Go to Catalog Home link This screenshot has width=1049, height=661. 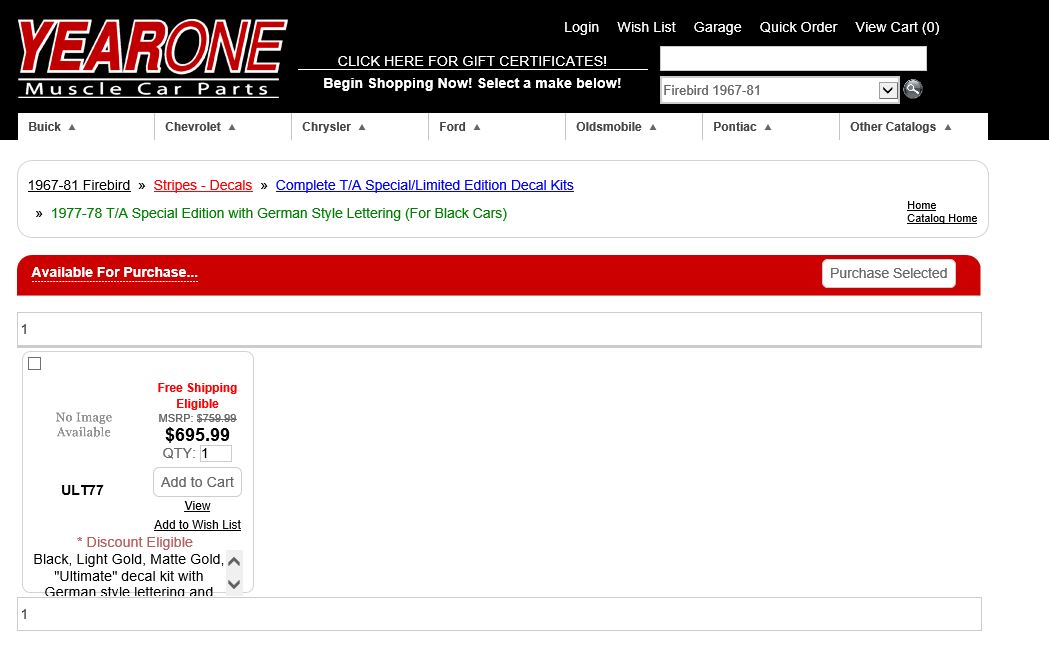point(942,219)
